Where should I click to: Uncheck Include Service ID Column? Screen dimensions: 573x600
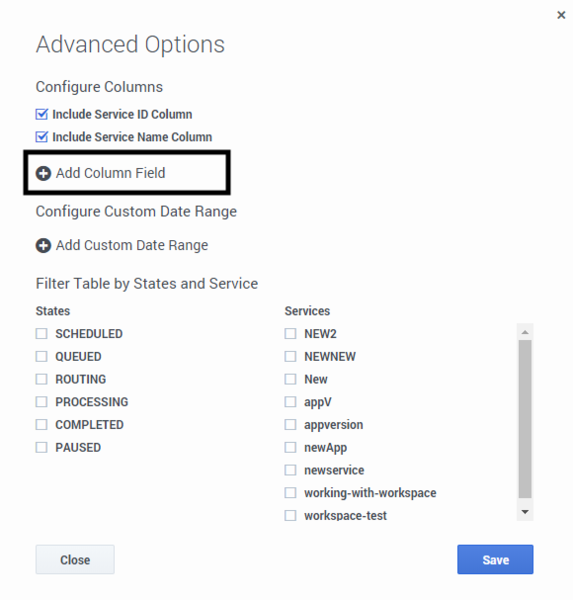pos(41,114)
